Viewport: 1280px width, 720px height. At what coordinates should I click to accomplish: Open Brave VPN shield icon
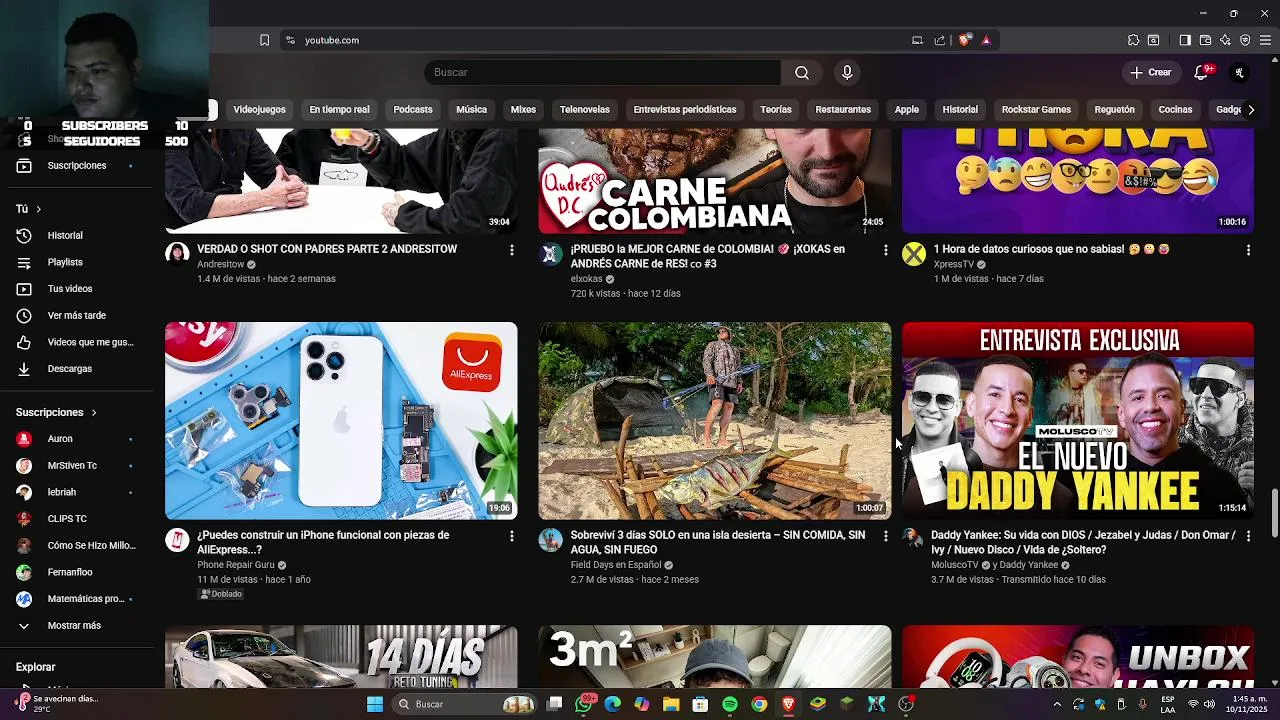click(1245, 40)
